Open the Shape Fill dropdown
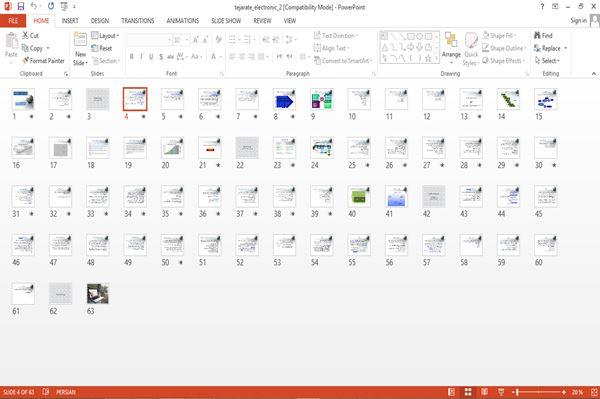The image size is (600, 399). (x=499, y=36)
